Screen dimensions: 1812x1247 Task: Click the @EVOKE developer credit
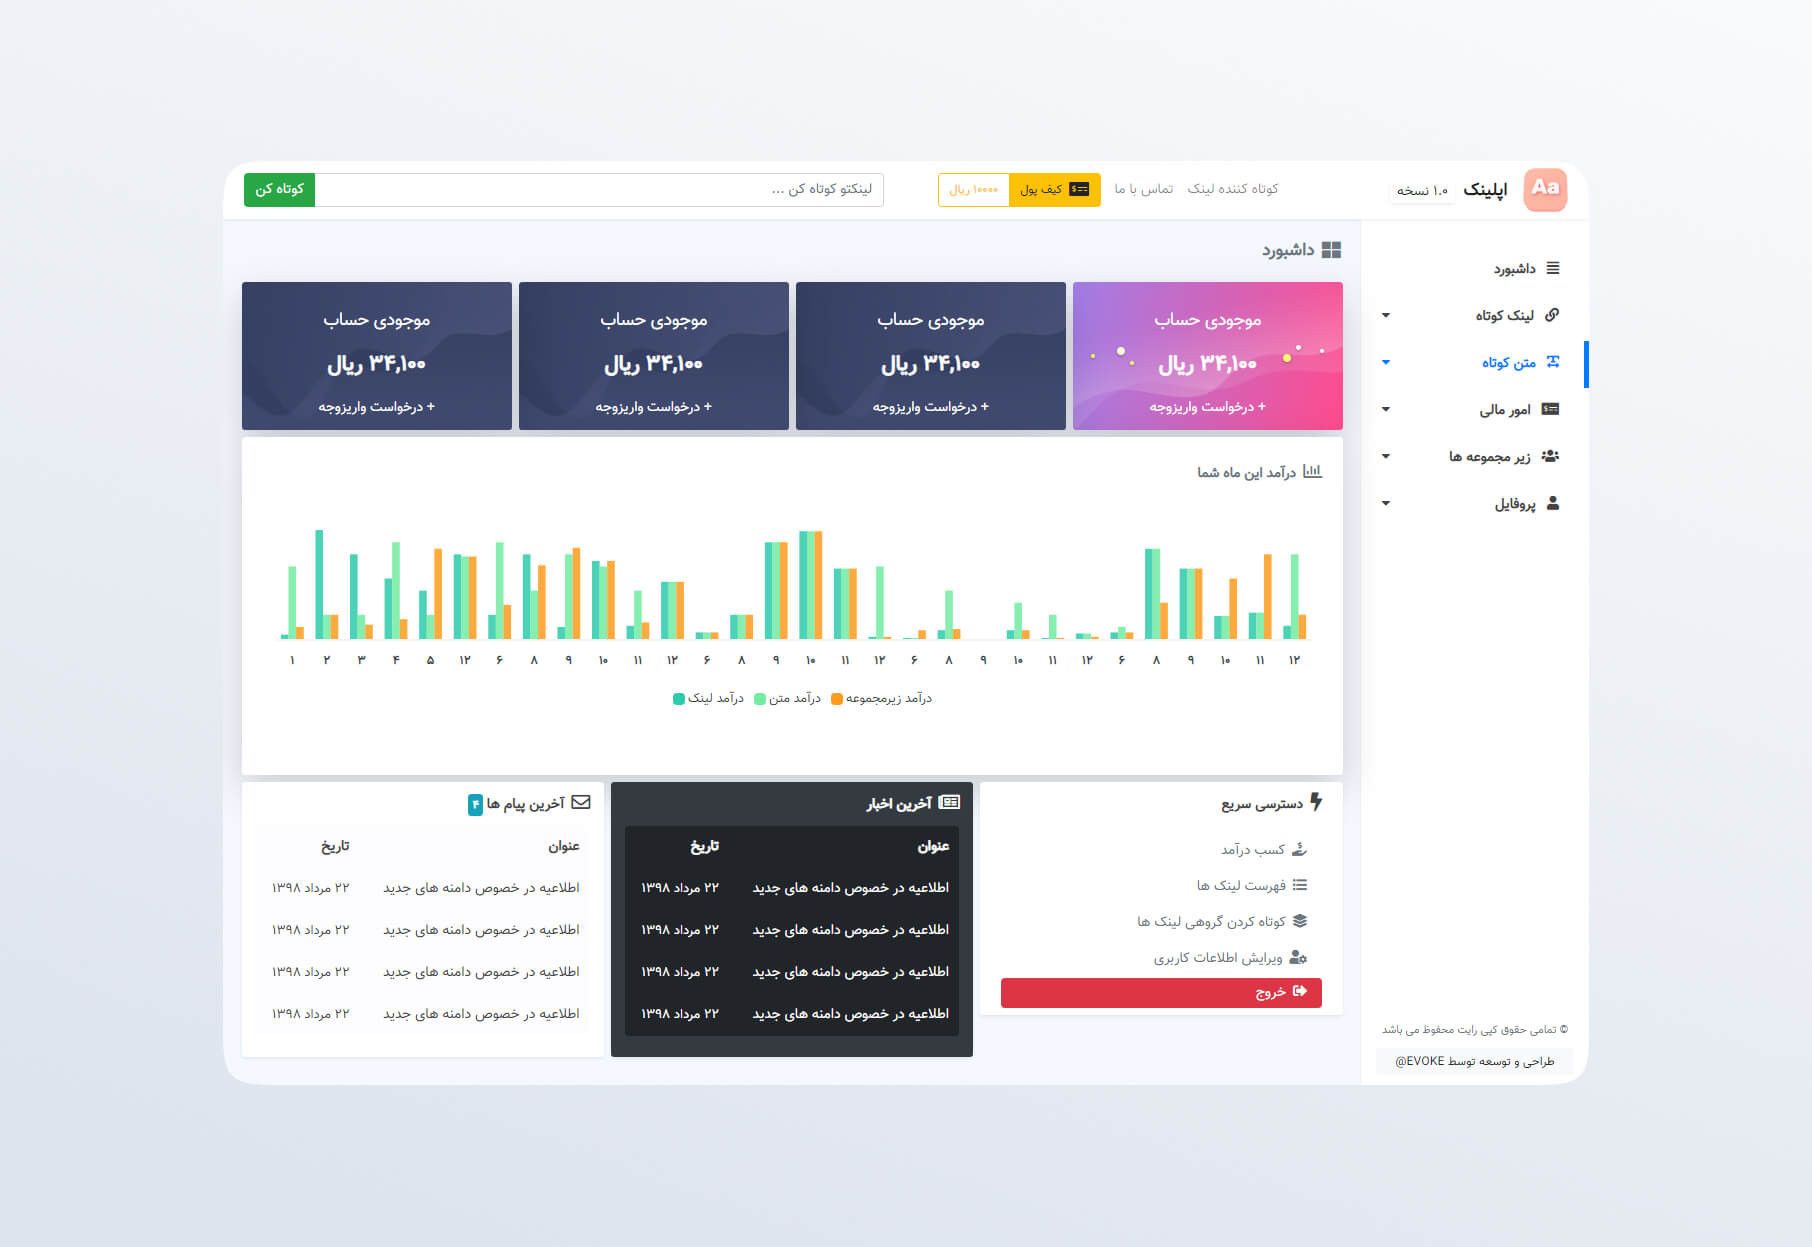point(1474,1061)
